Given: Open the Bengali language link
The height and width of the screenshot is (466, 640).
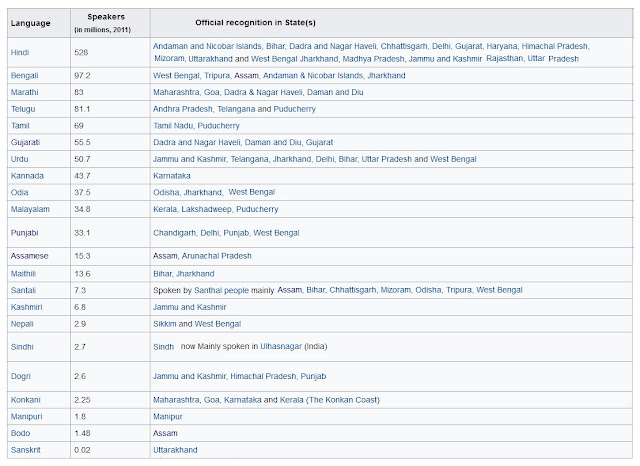Looking at the screenshot, I should coord(24,76).
